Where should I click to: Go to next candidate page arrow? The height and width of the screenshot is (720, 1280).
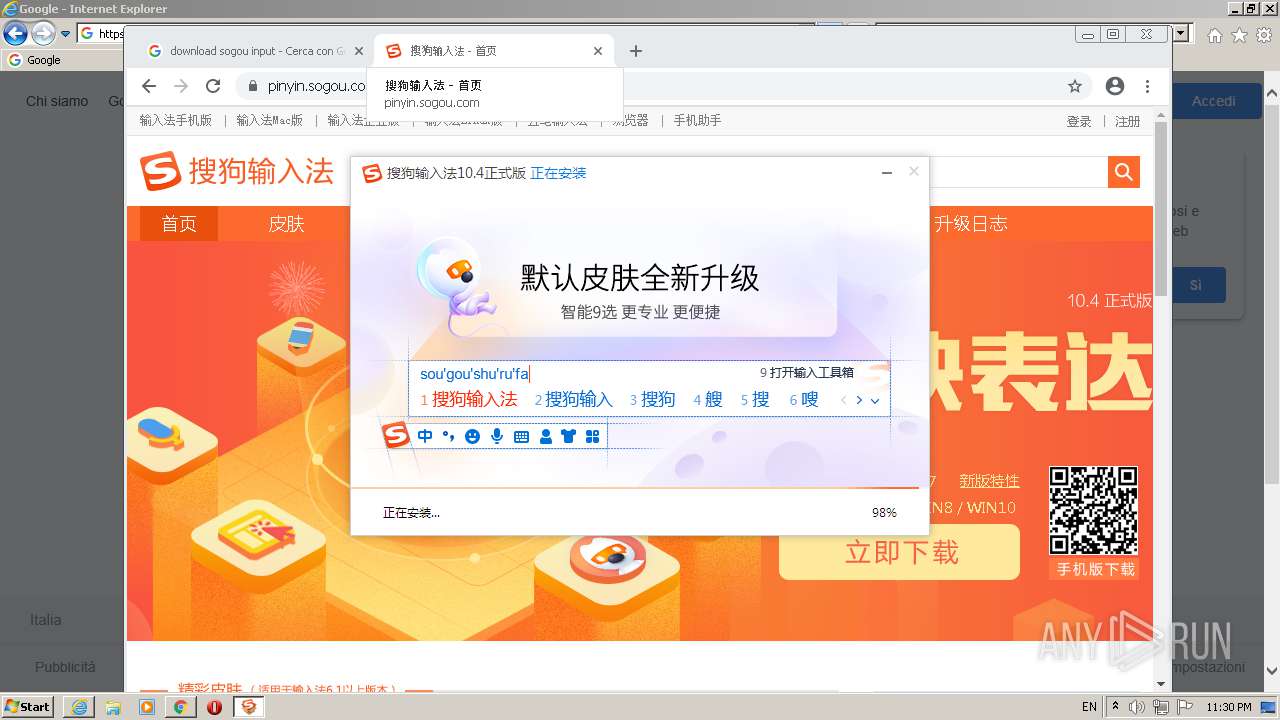[859, 400]
